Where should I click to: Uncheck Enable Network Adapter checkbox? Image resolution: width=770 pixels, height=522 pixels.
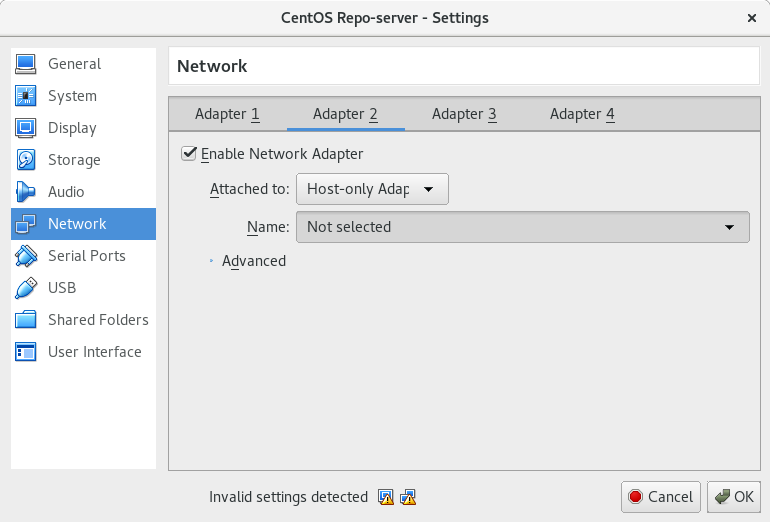pyautogui.click(x=189, y=153)
